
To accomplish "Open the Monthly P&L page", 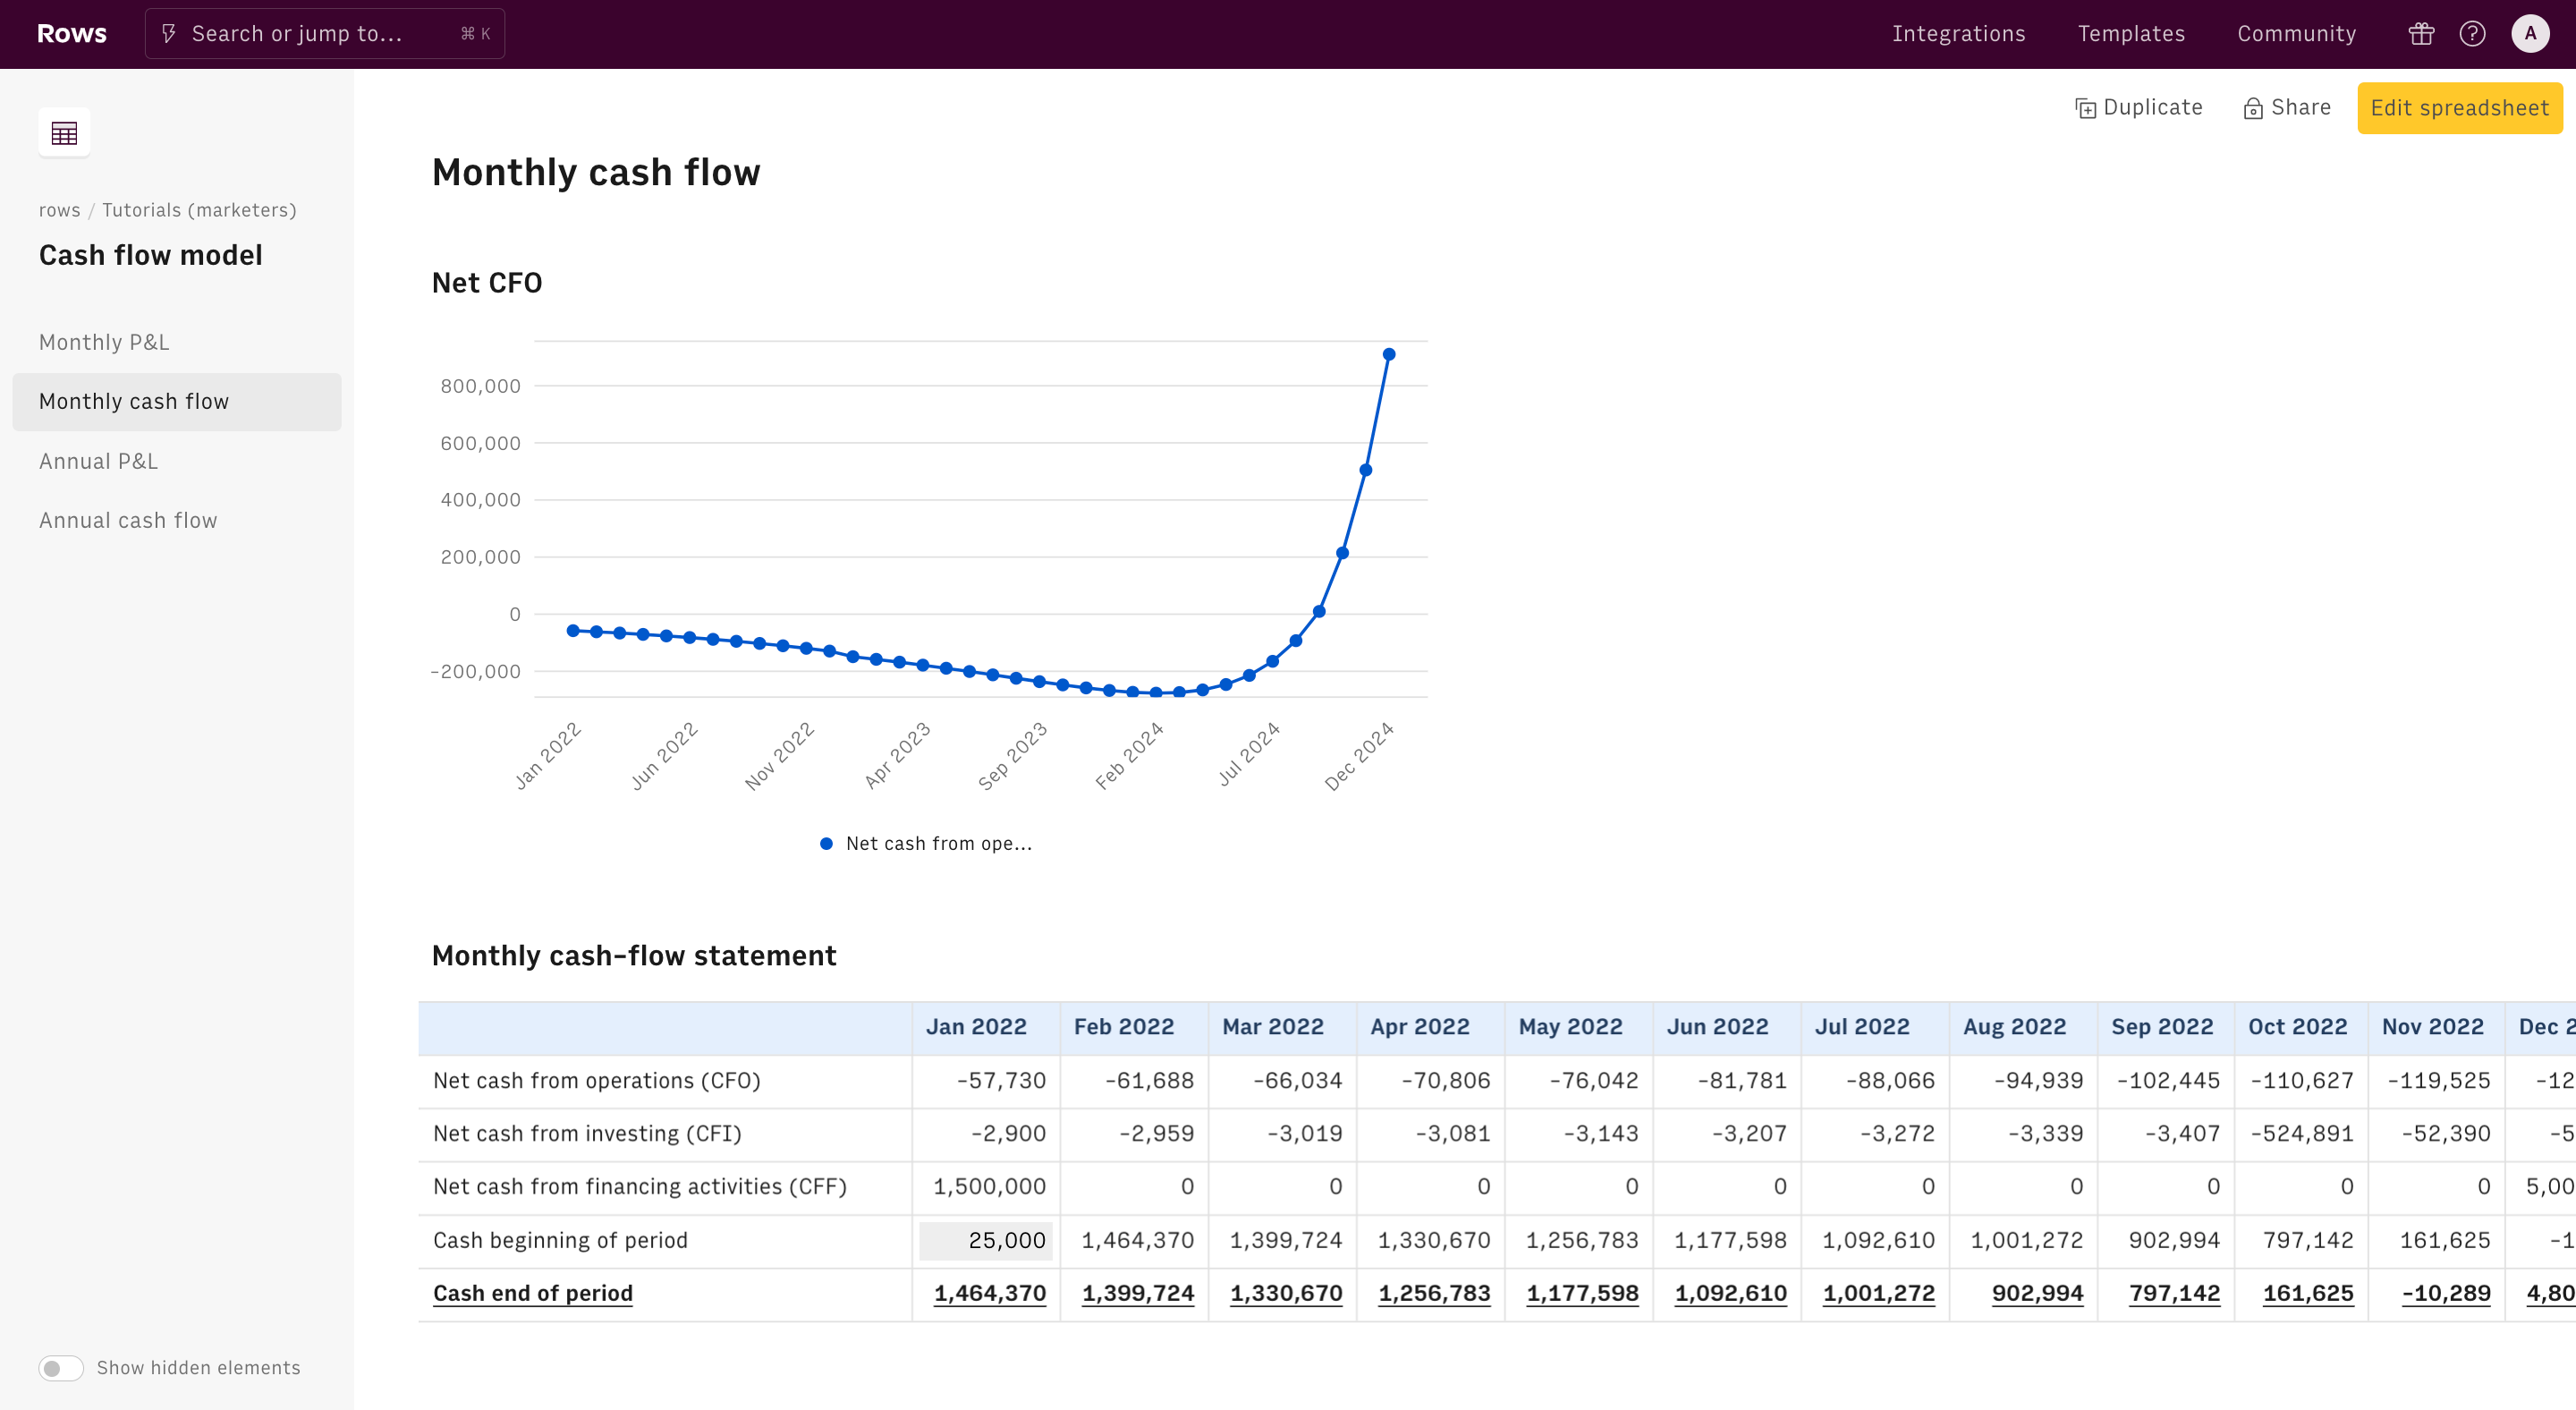I will [x=104, y=342].
